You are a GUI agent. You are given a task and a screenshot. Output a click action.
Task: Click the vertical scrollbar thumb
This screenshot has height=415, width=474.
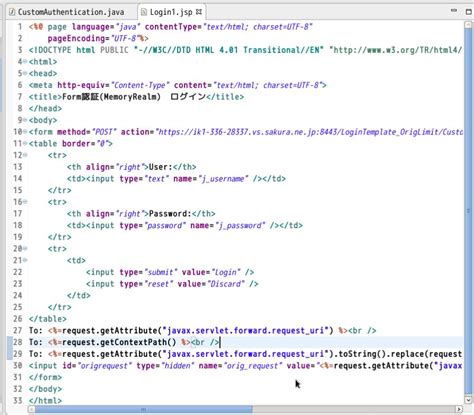468,210
